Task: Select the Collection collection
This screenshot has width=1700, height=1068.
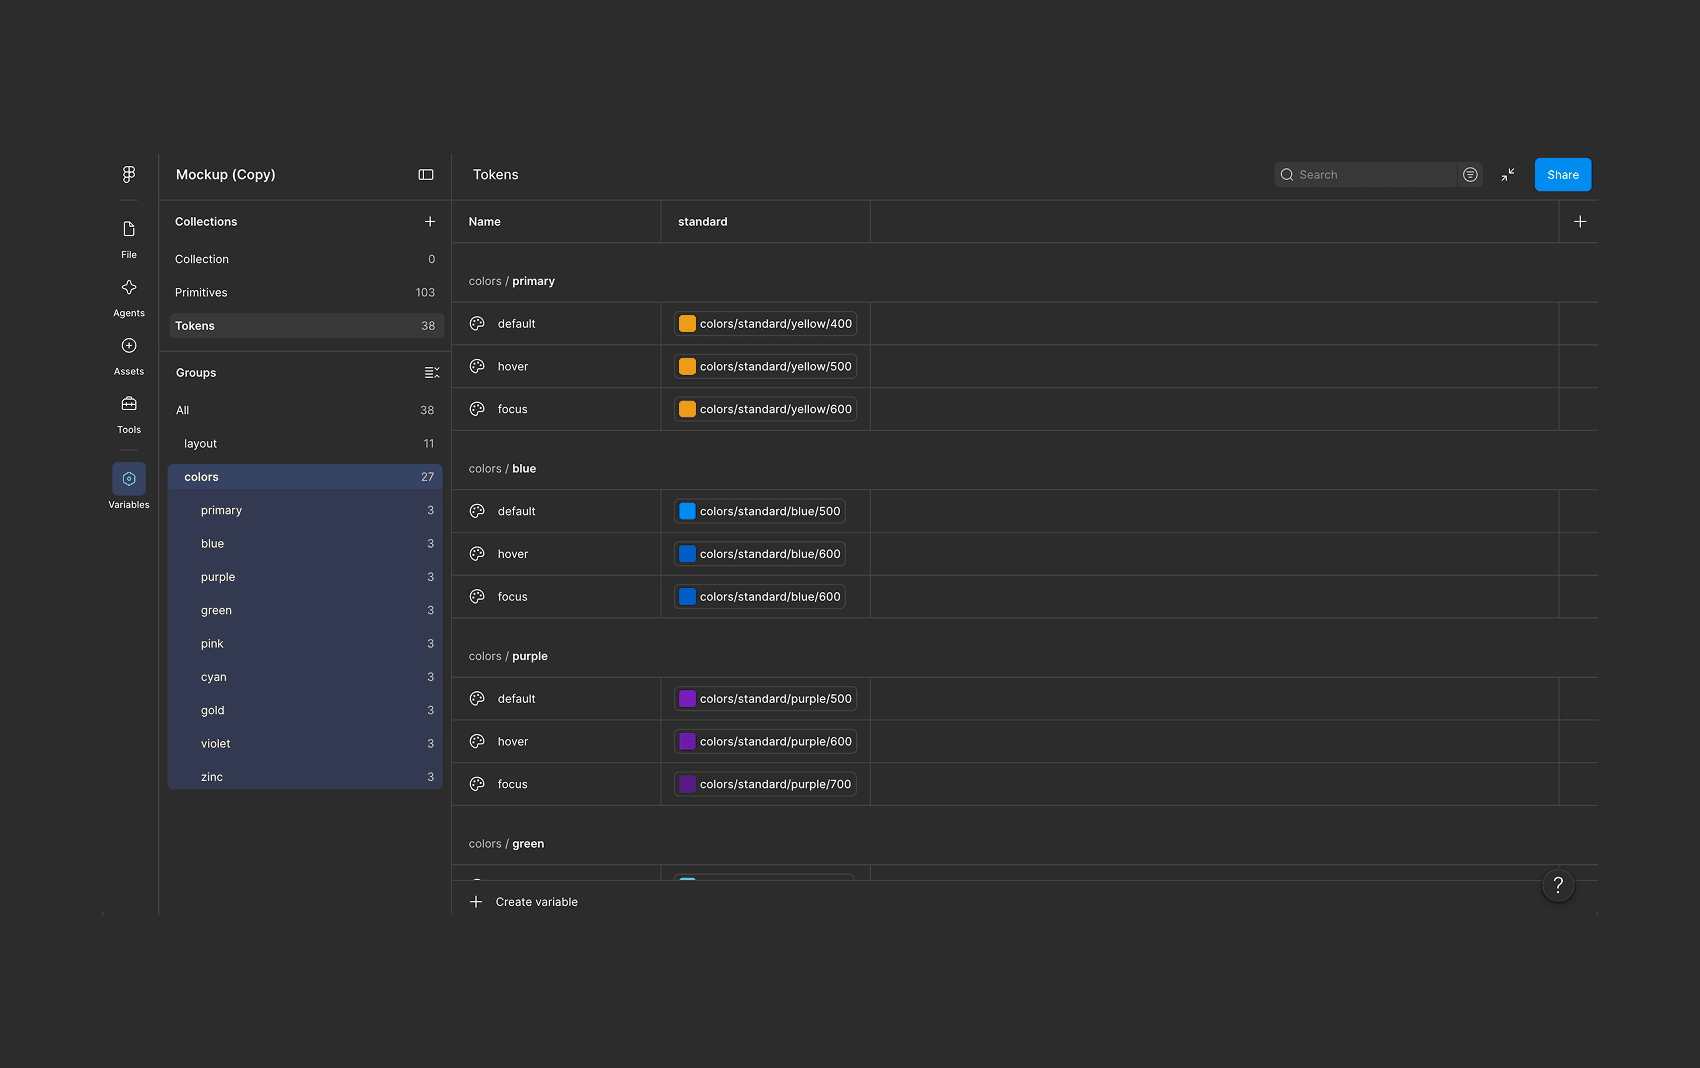Action: coord(305,259)
